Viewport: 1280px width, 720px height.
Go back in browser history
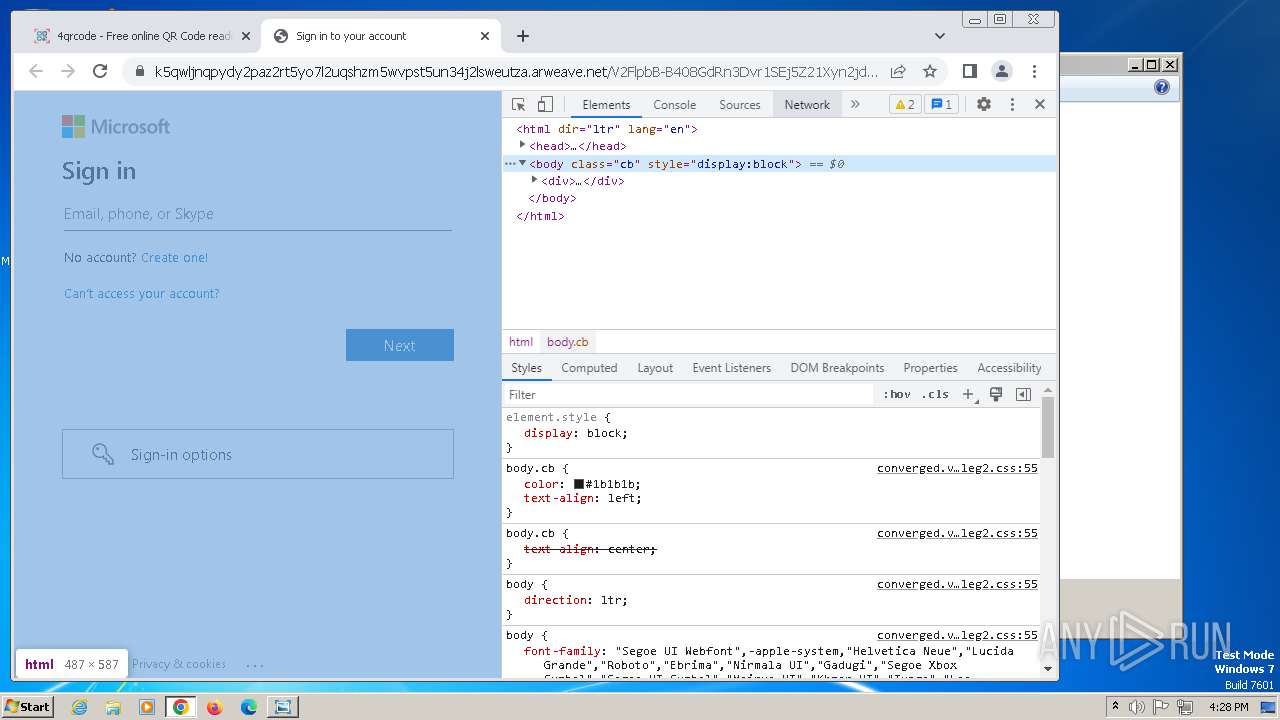[x=36, y=71]
